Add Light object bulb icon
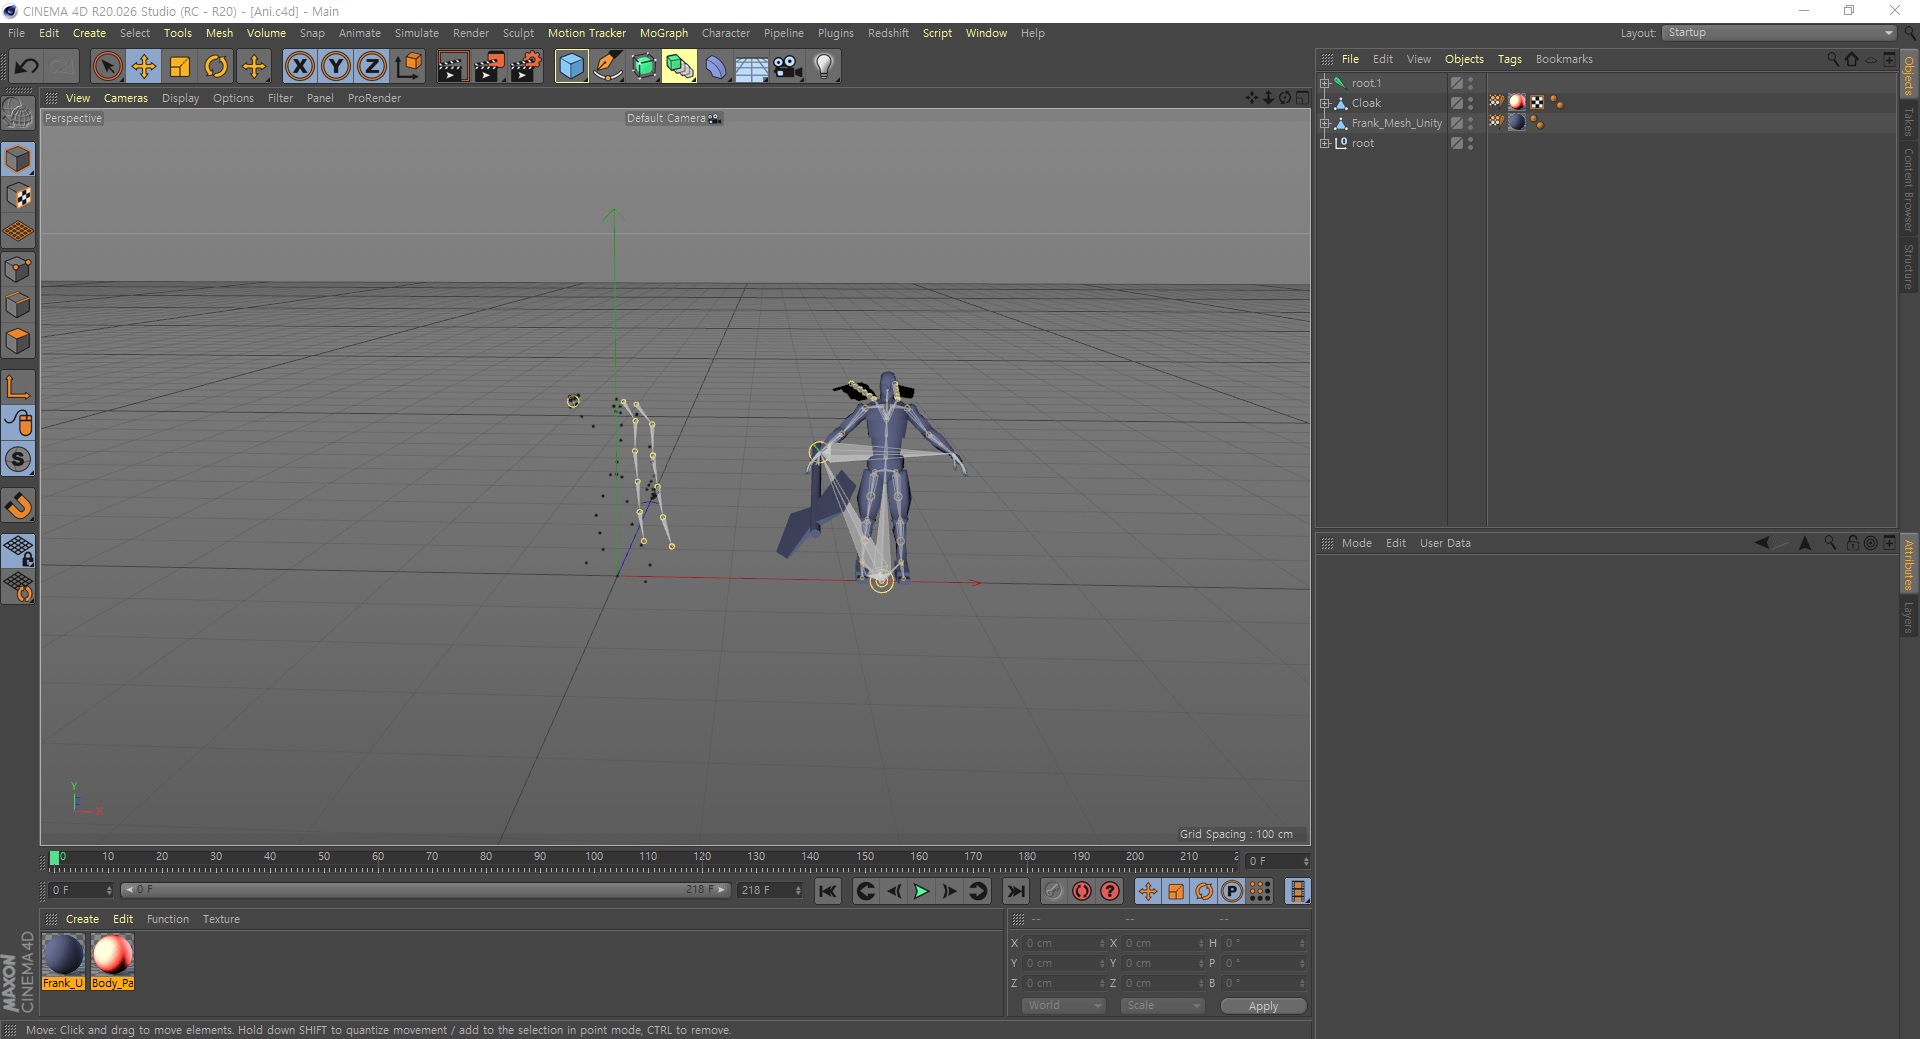1920x1039 pixels. click(824, 67)
